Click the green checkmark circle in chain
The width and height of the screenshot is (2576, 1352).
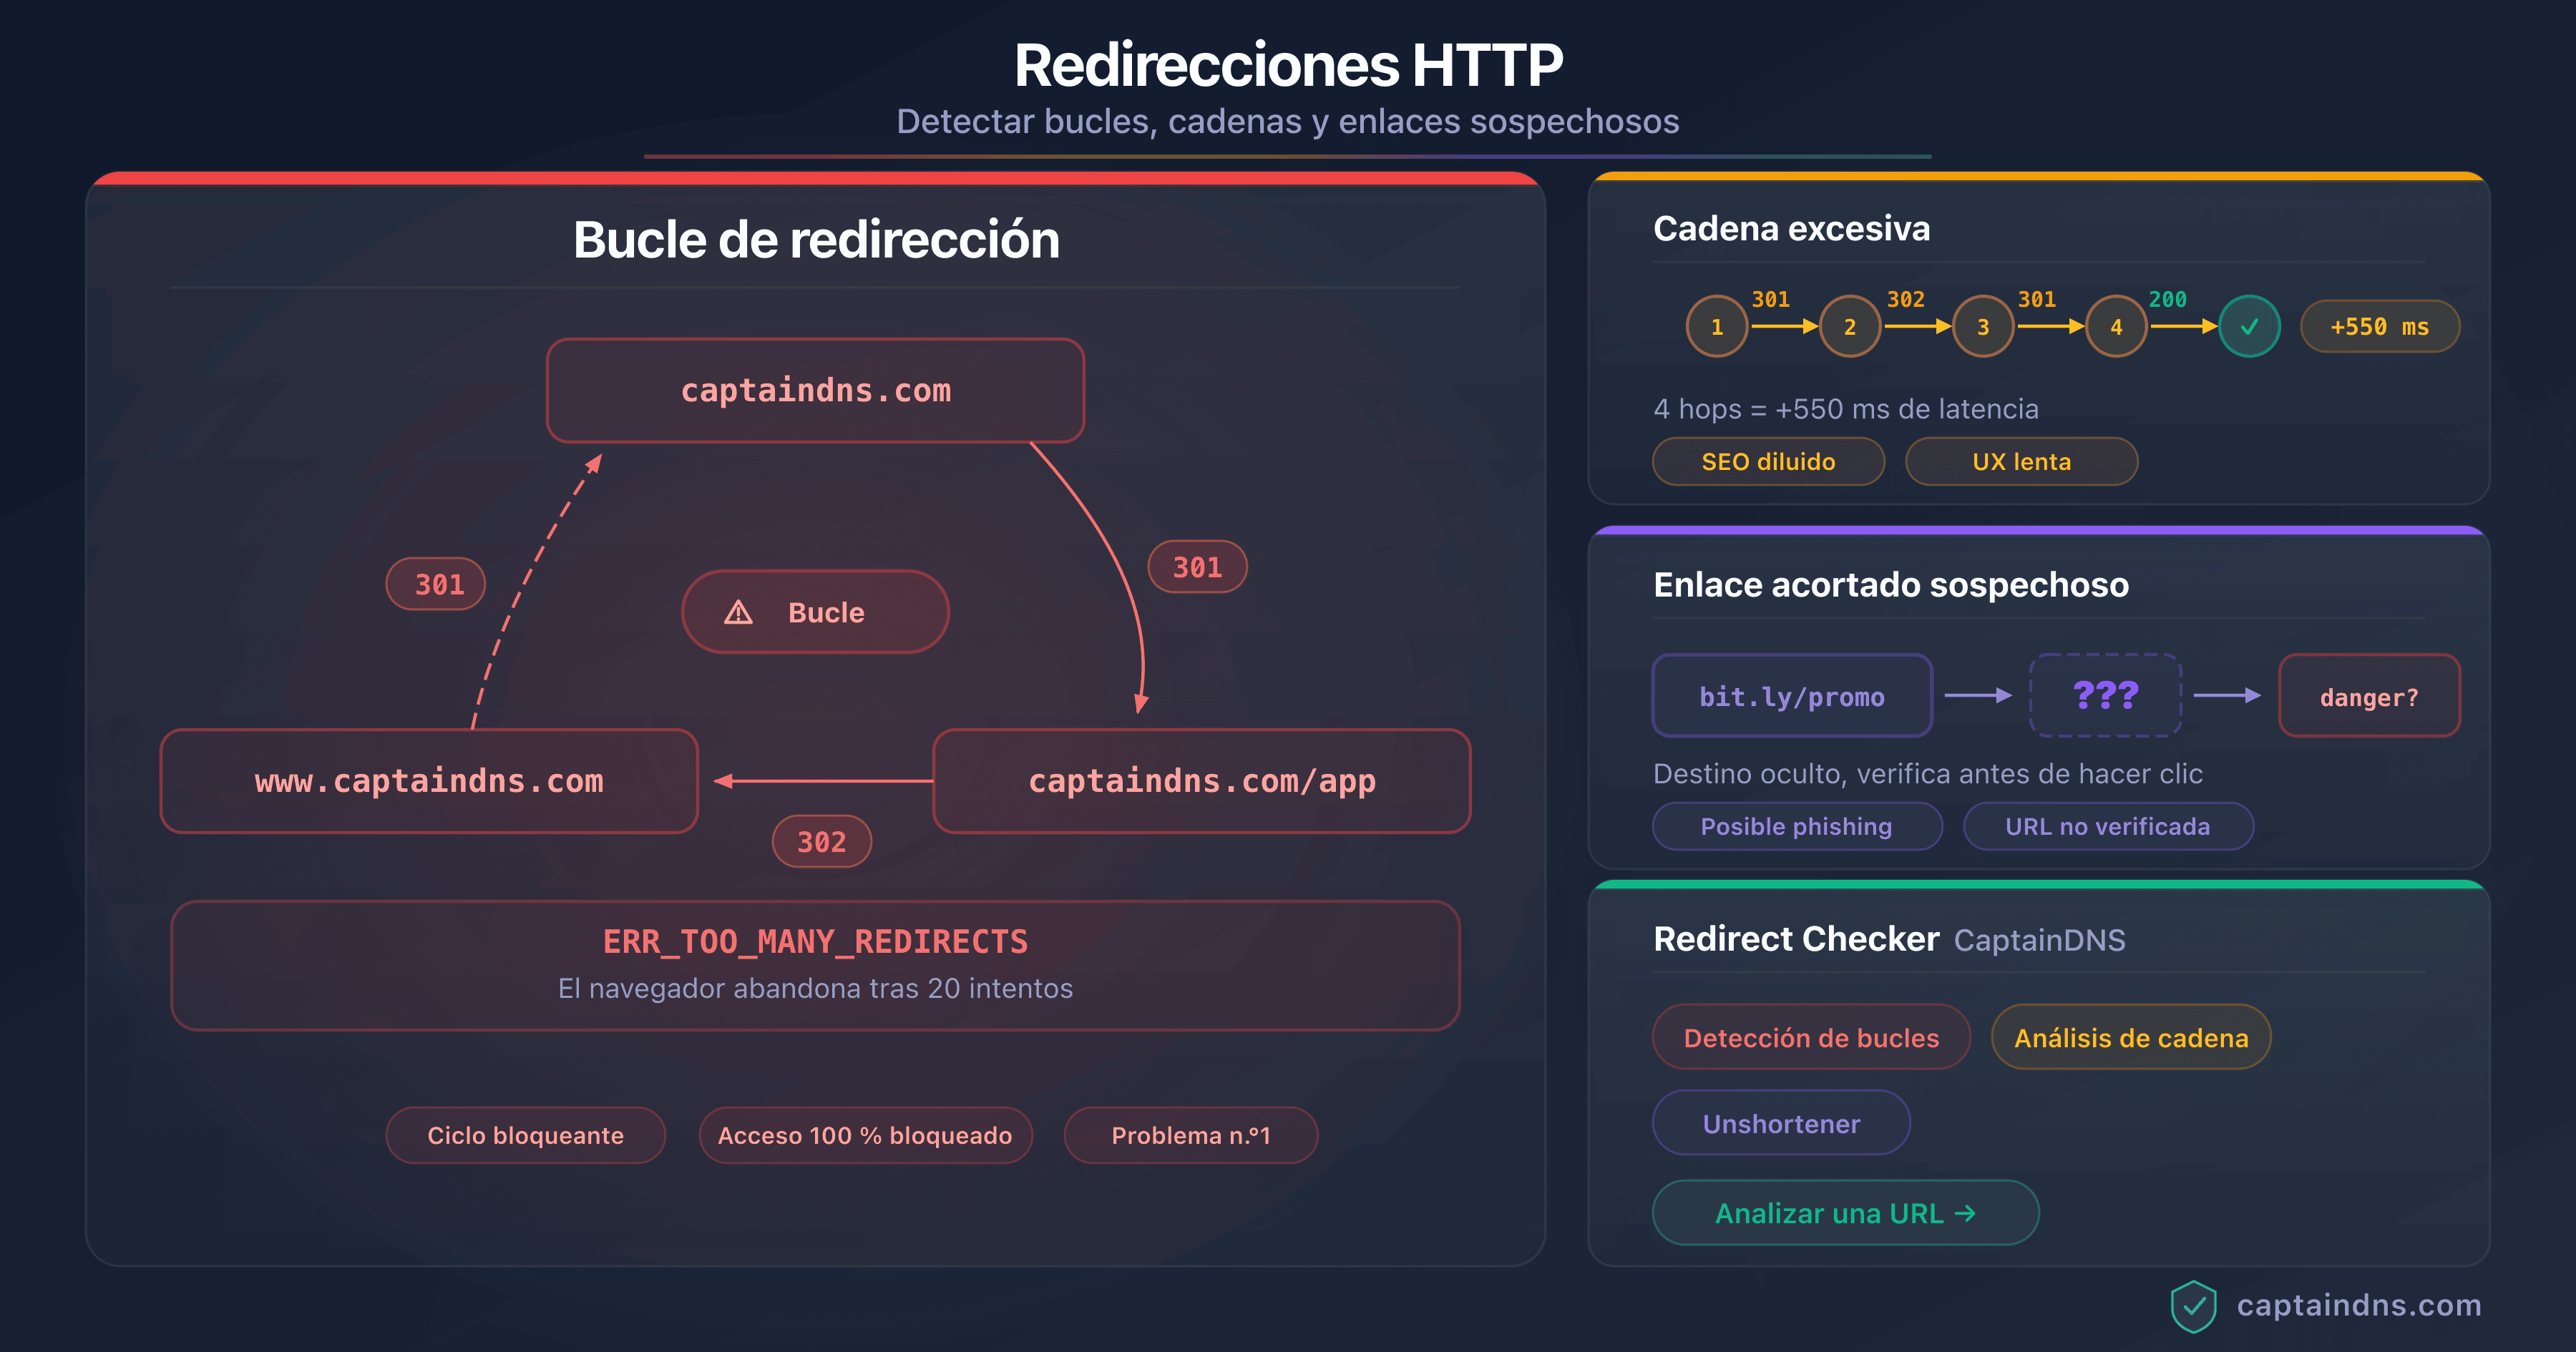[2249, 326]
